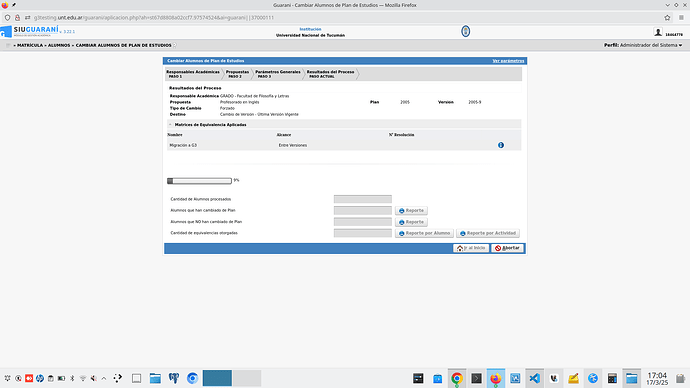Click the shield tracking protection icon
Image resolution: width=690 pixels, height=388 pixels.
(x=7, y=18)
